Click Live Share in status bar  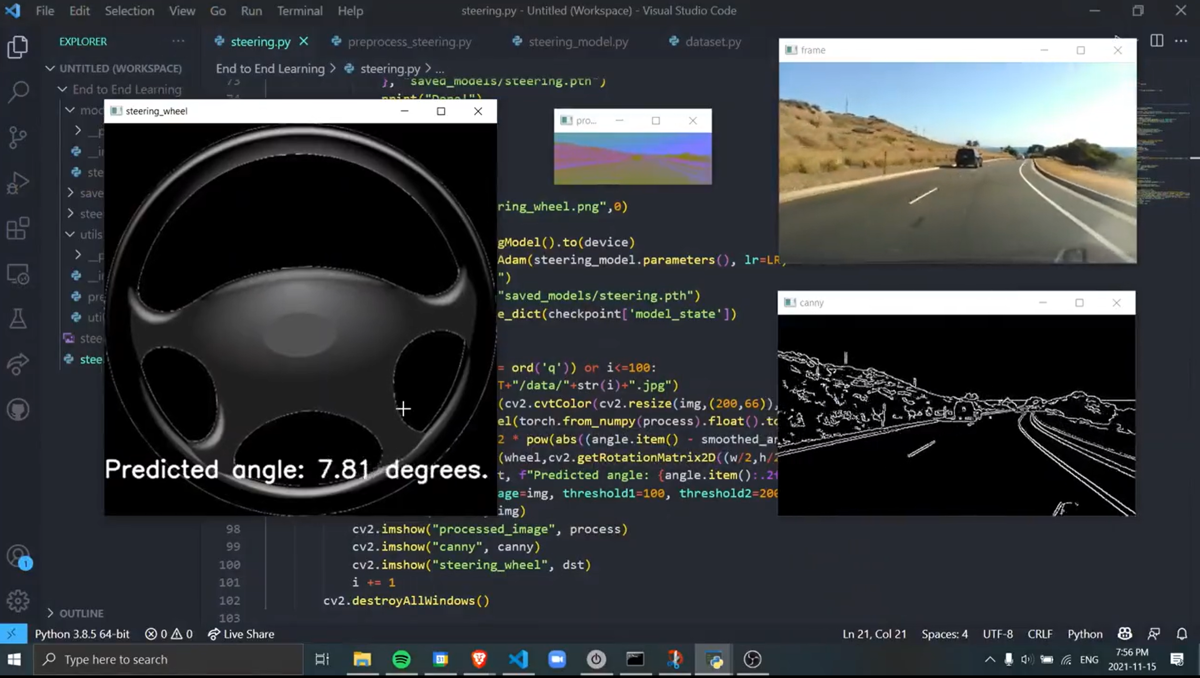(240, 634)
